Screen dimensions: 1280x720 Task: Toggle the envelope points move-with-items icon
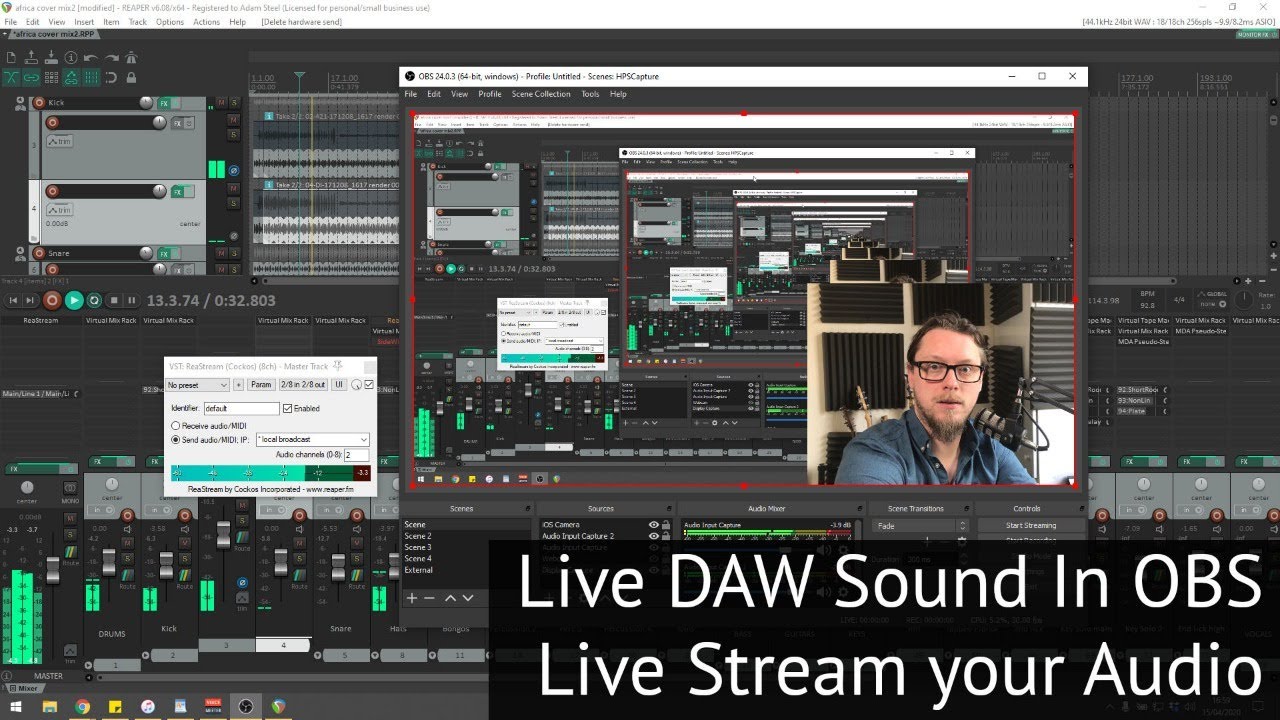[71, 77]
